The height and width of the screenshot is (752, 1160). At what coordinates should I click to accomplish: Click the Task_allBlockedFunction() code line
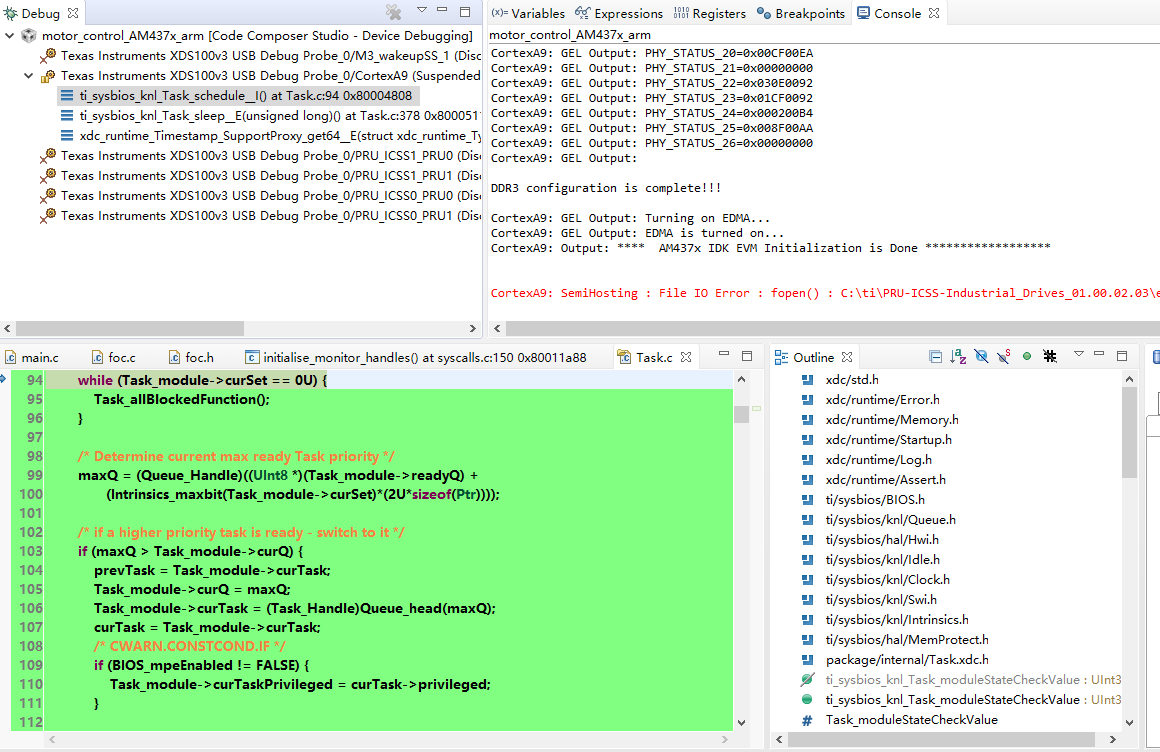(181, 400)
